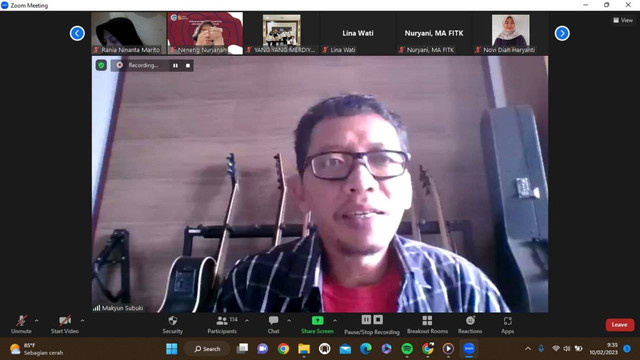Open Reactions menu
The height and width of the screenshot is (360, 640).
tap(470, 324)
